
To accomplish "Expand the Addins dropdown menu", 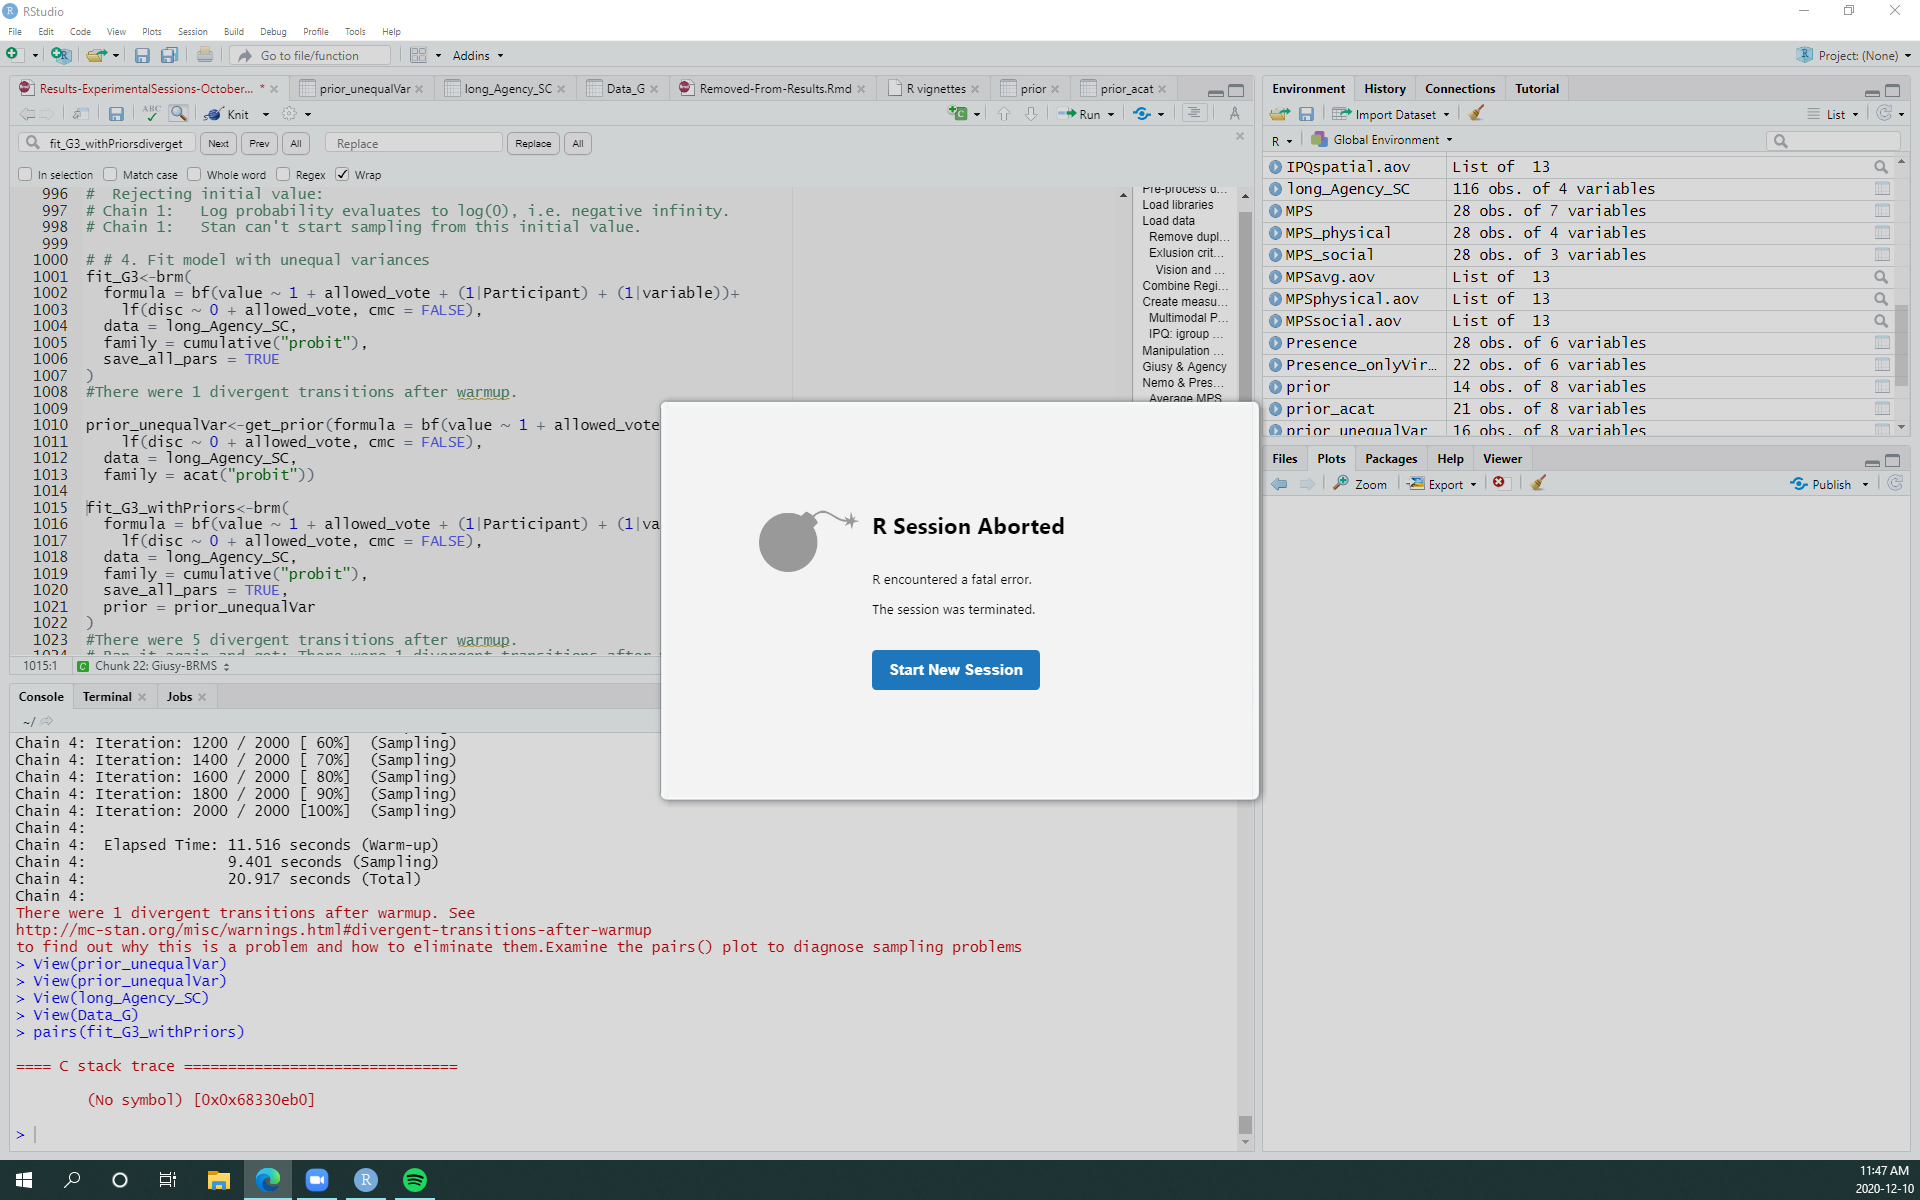I will pyautogui.click(x=478, y=55).
